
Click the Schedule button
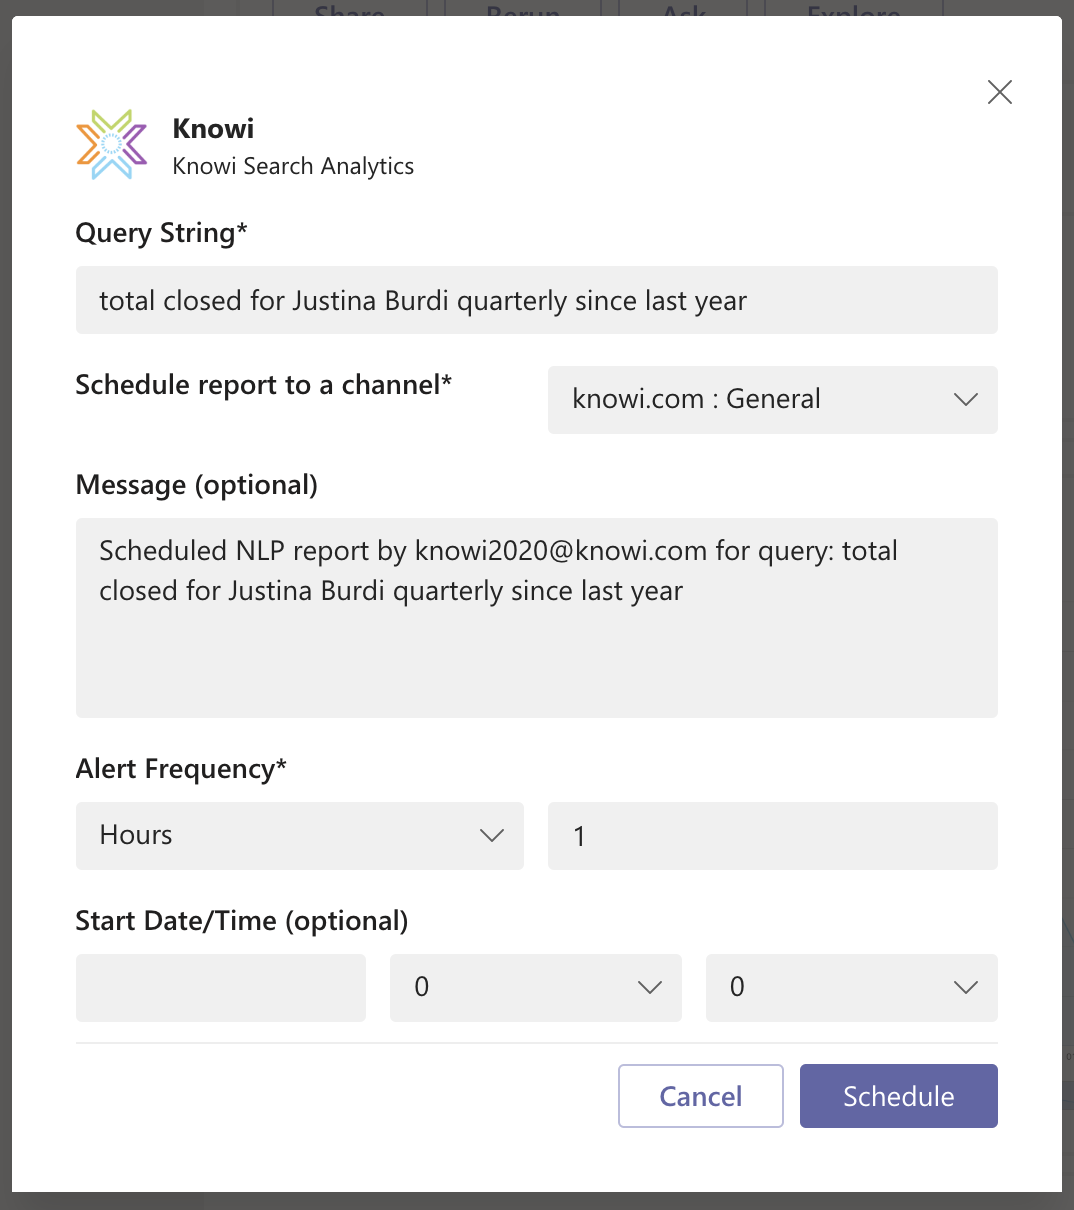pos(898,1096)
